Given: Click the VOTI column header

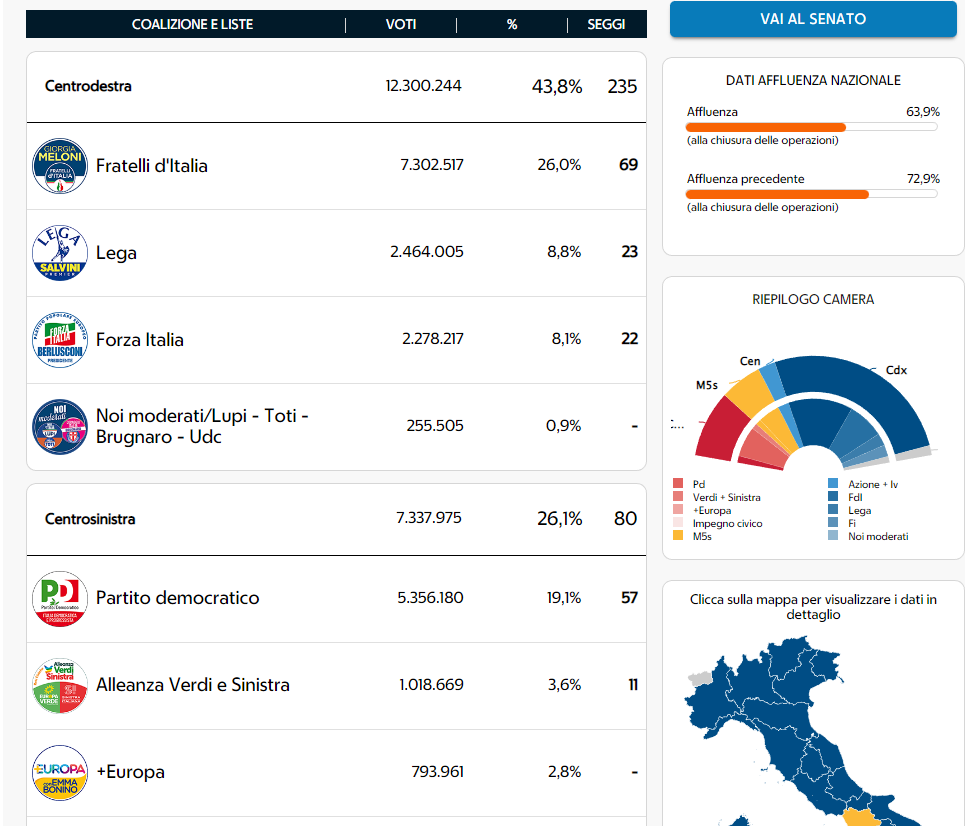Looking at the screenshot, I should (401, 25).
